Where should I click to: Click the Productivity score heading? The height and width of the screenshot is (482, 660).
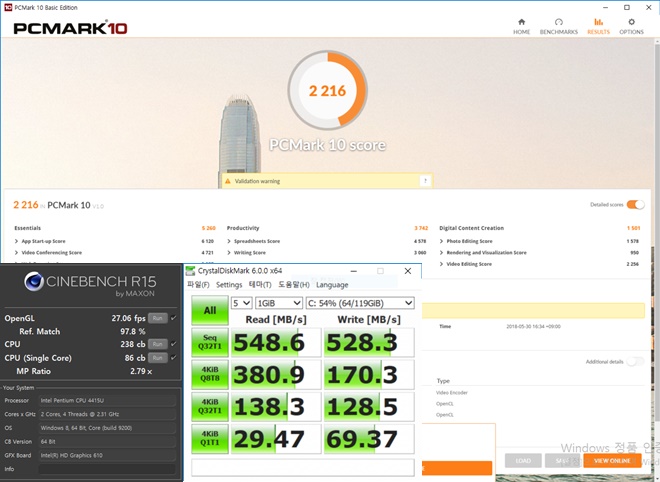(243, 228)
